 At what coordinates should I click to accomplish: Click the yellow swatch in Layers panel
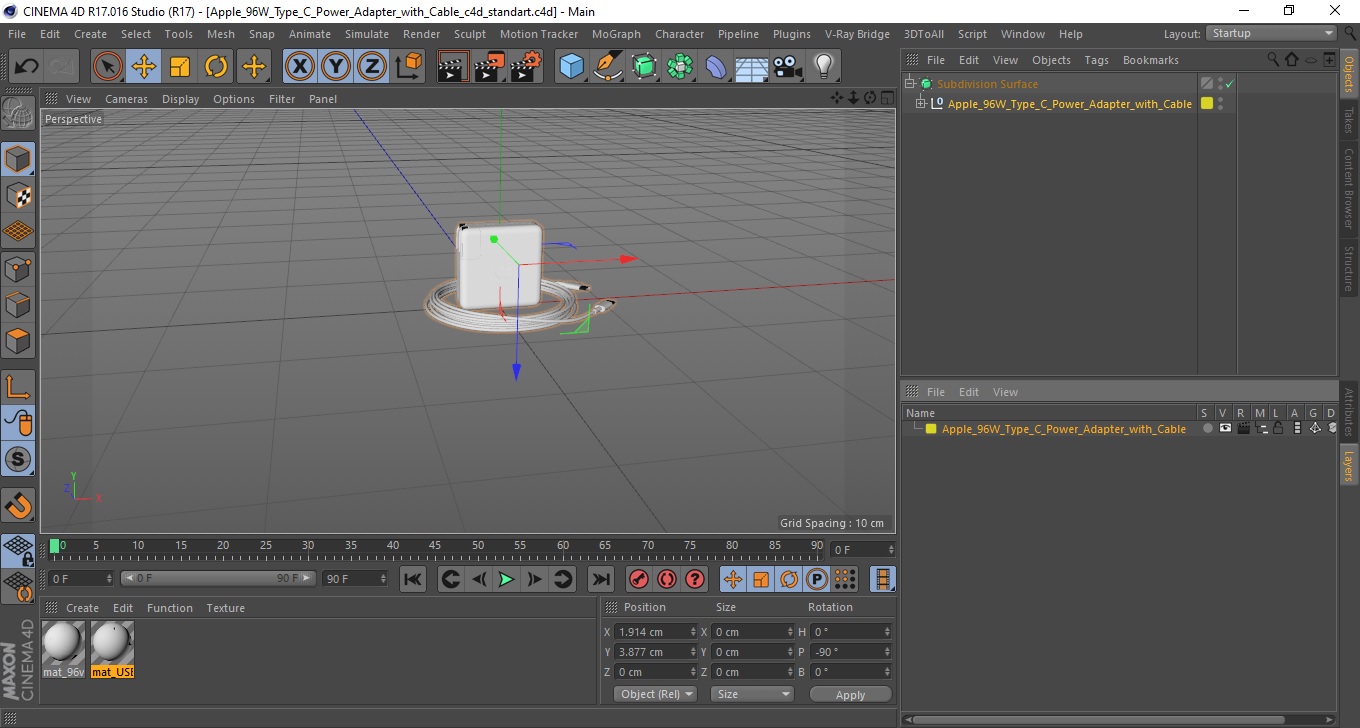click(x=931, y=429)
